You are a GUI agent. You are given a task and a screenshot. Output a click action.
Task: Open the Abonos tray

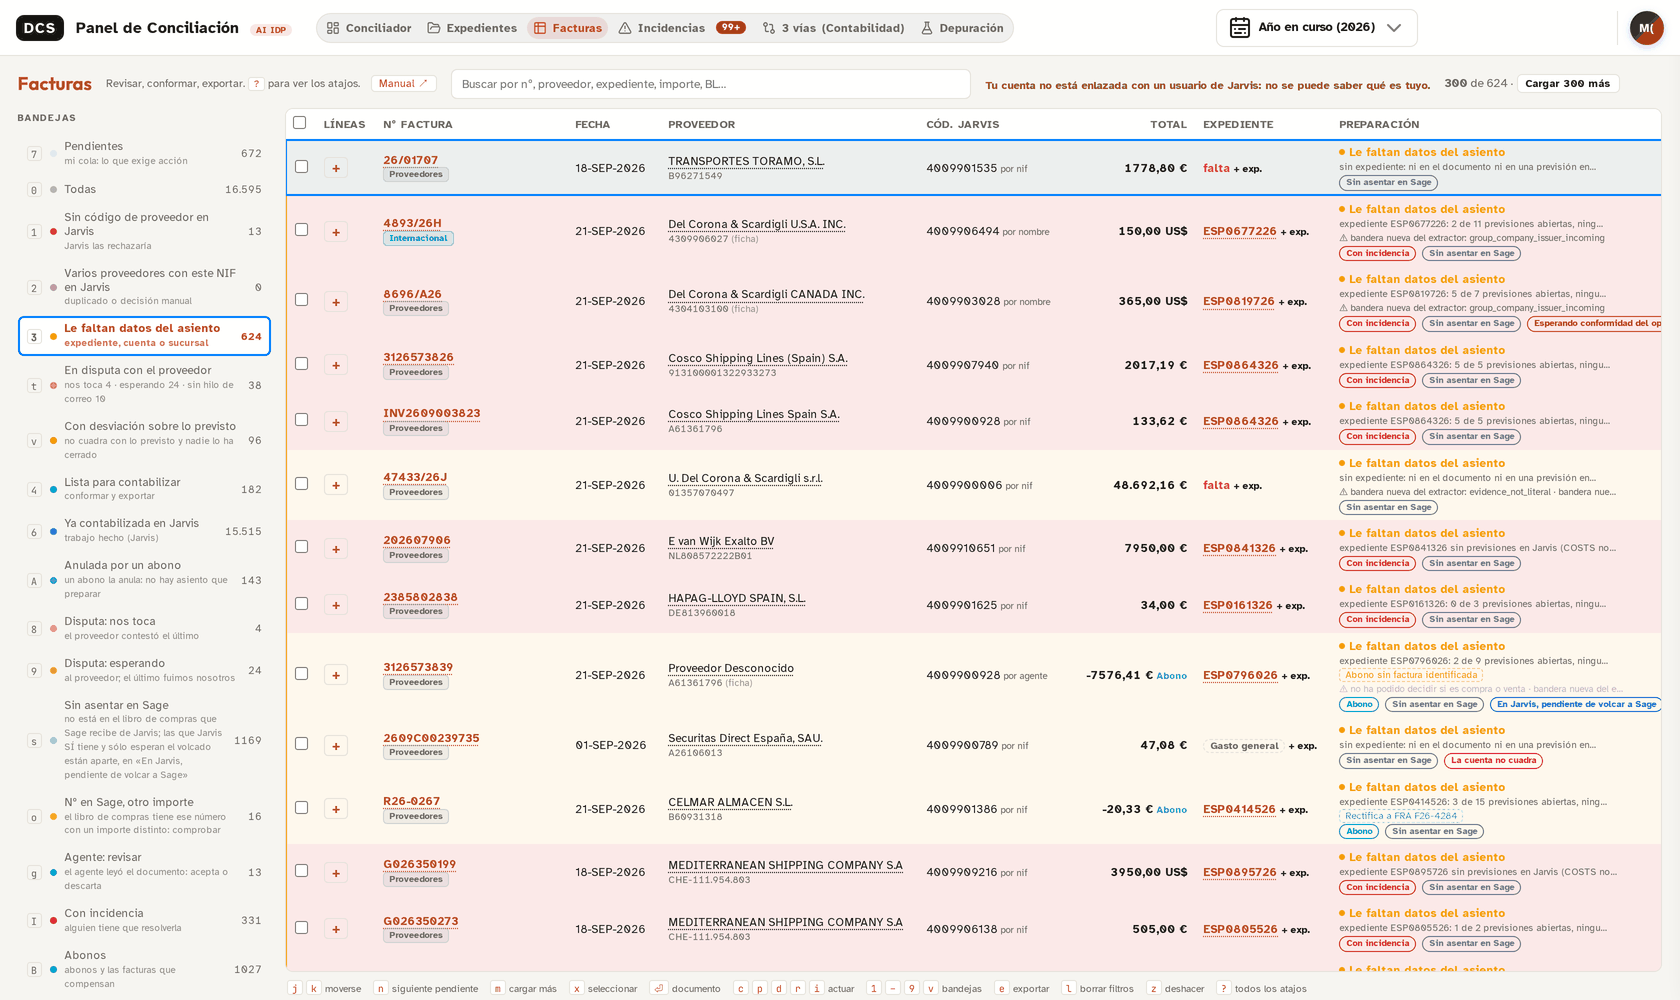[144, 969]
